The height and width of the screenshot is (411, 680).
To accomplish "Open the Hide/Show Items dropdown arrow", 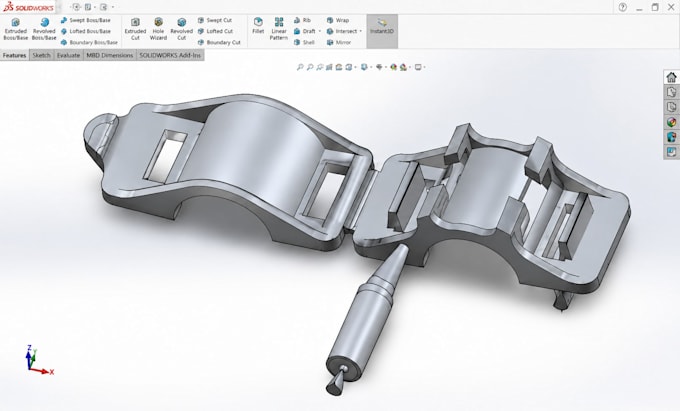I will [386, 67].
